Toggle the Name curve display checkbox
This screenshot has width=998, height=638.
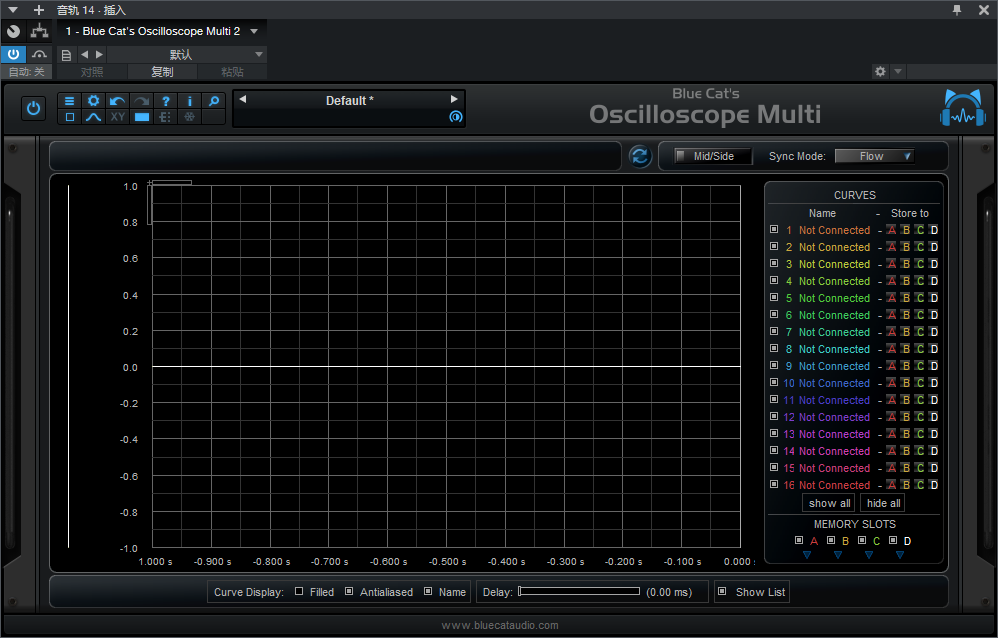[x=428, y=592]
